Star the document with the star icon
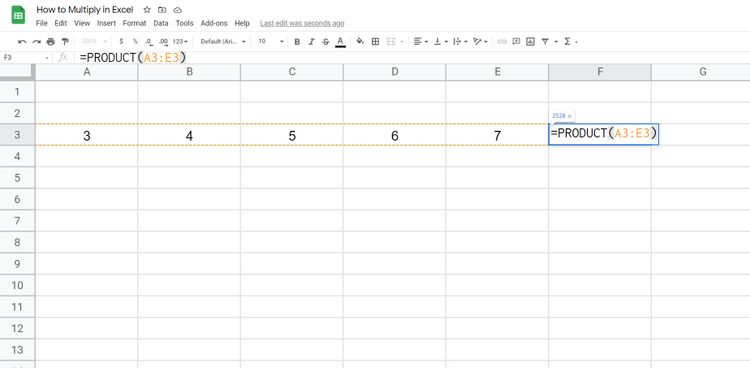The width and height of the screenshot is (750, 368). pyautogui.click(x=147, y=10)
